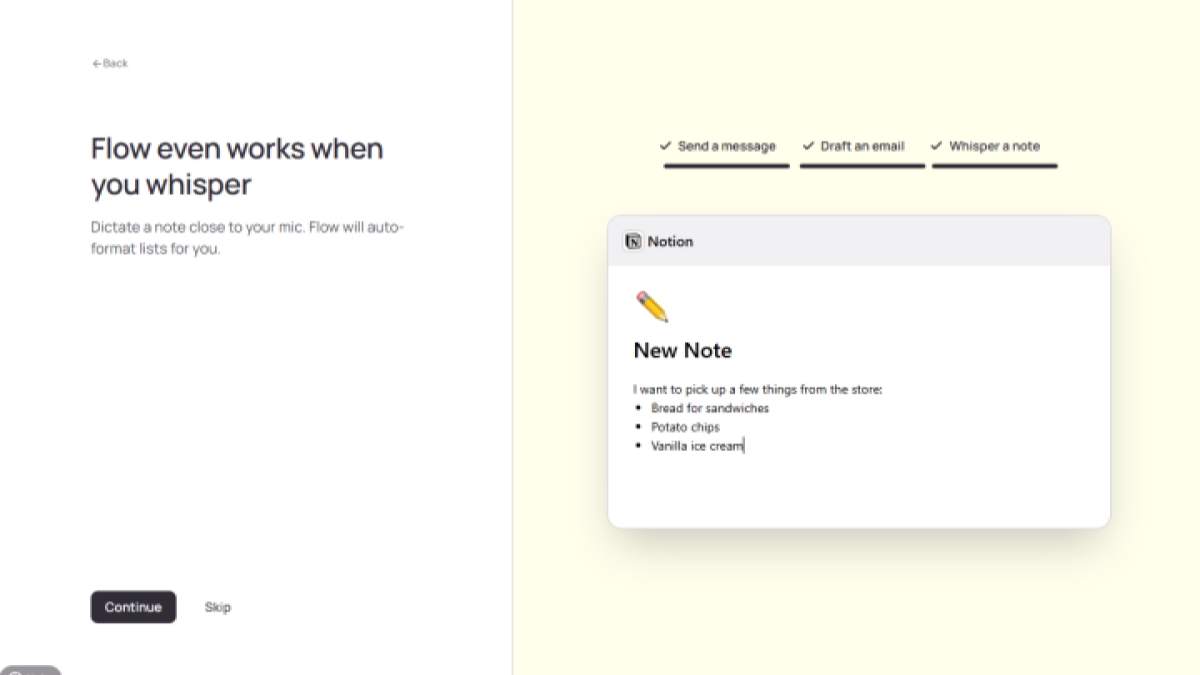Viewport: 1200px width, 675px height.
Task: Select the Send a message step
Action: click(x=726, y=146)
